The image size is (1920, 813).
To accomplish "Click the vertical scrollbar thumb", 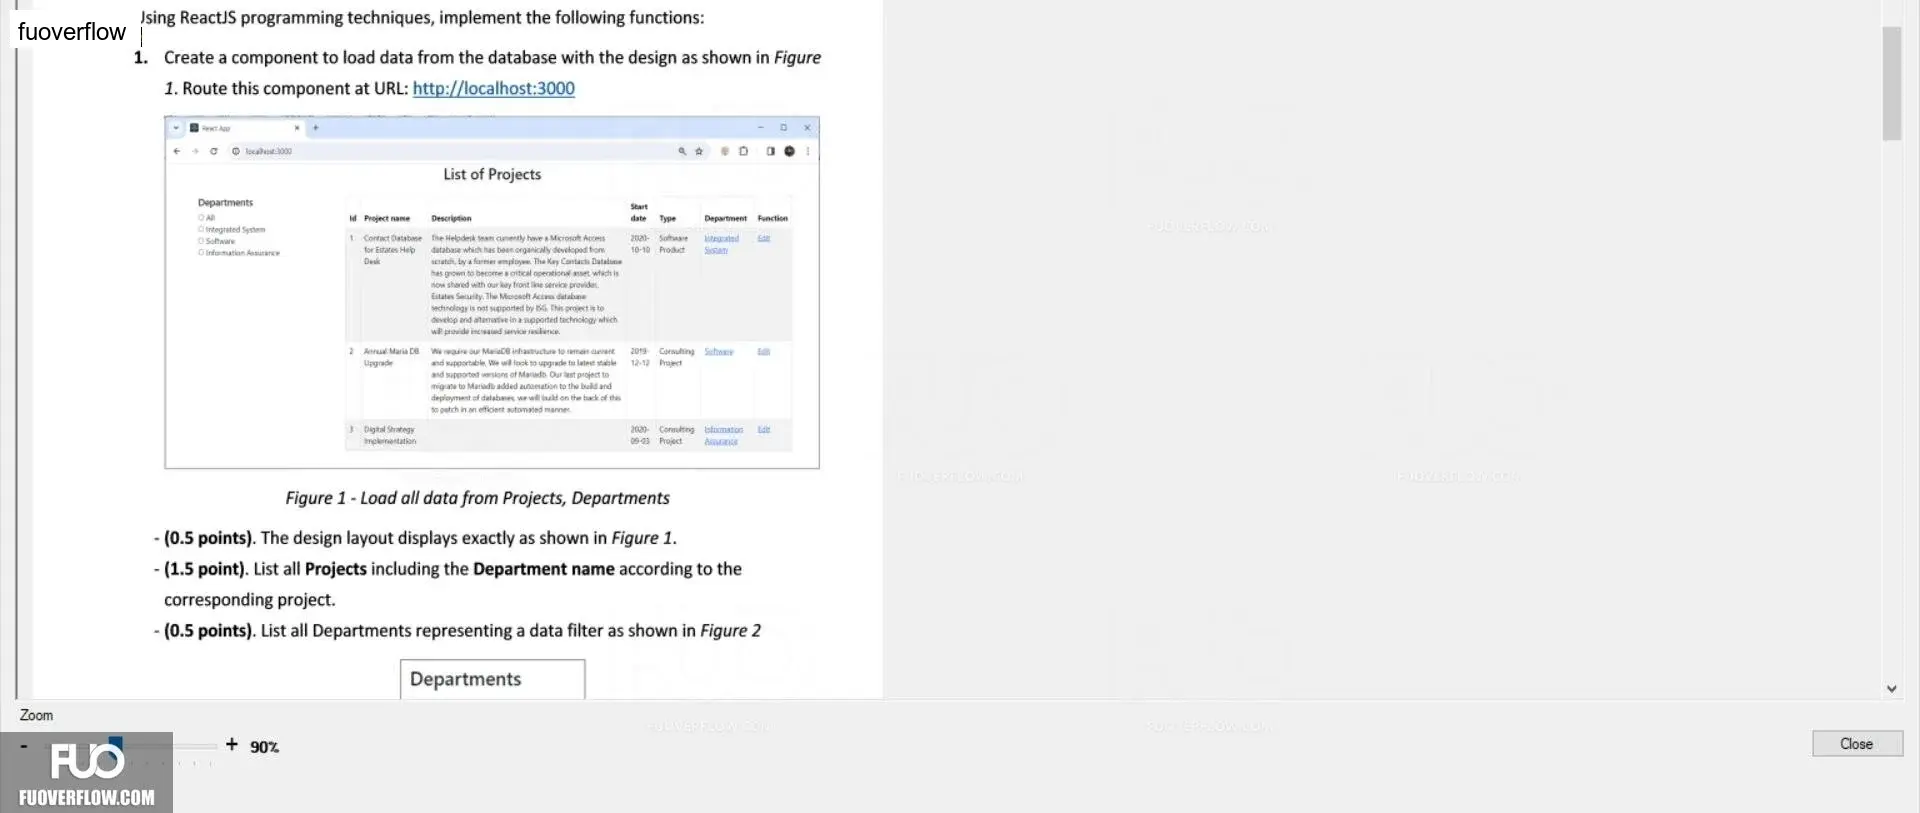I will pos(1891,83).
